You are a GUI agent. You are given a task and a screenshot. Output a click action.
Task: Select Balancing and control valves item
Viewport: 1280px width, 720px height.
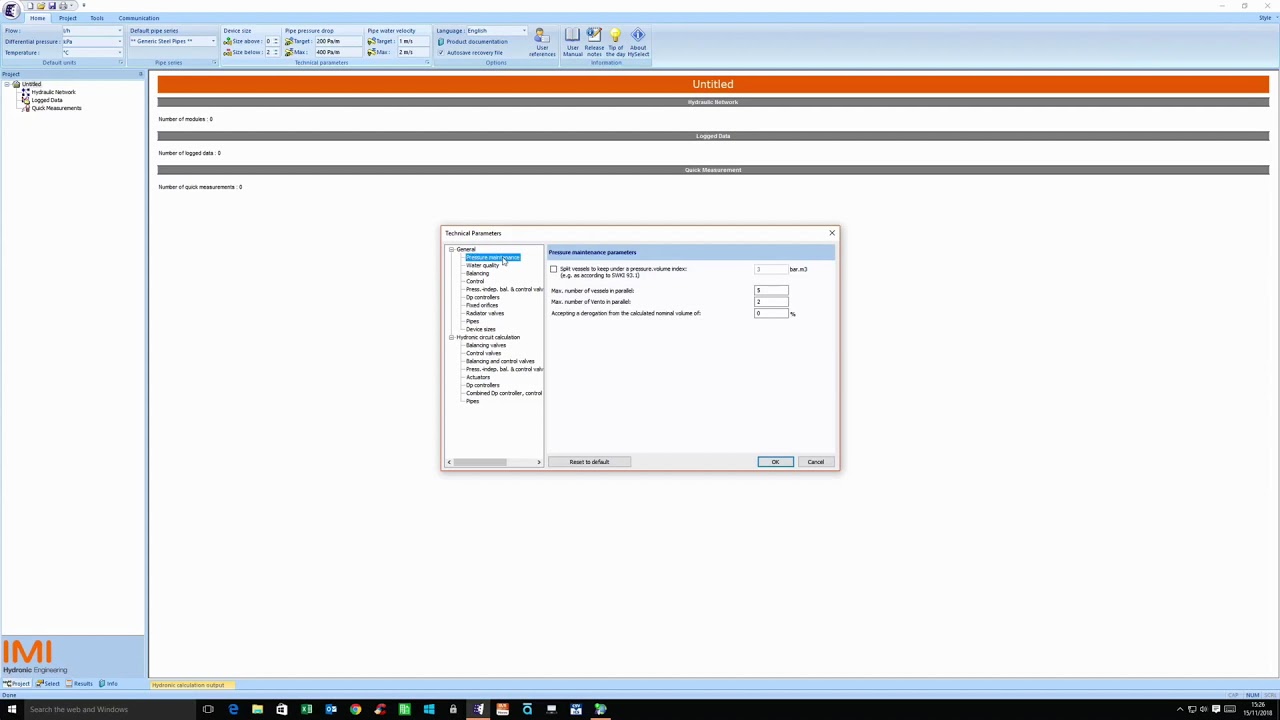click(500, 361)
